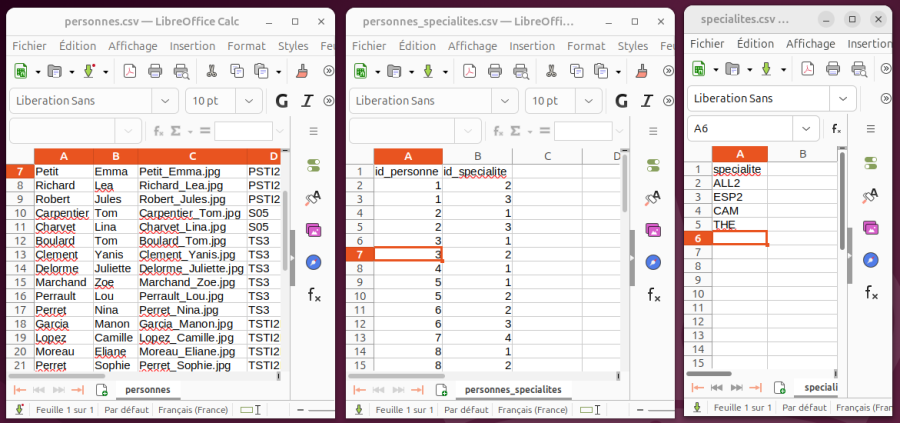Show more toolbar buttons in personnes_specialites.csv standard toolbar
Viewport: 900px width, 423px height.
[x=668, y=71]
